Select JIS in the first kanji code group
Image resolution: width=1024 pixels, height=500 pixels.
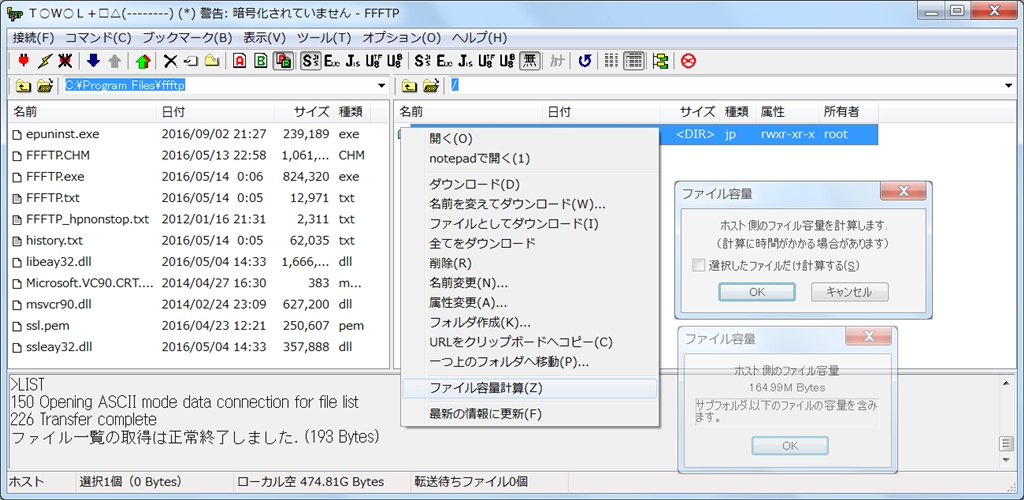point(353,61)
